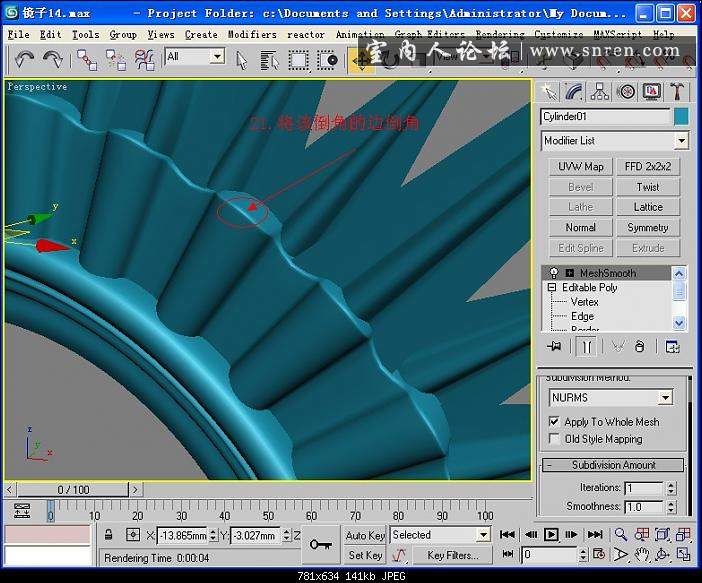Click Make Unique icon under stack
This screenshot has width=702, height=583.
618,347
